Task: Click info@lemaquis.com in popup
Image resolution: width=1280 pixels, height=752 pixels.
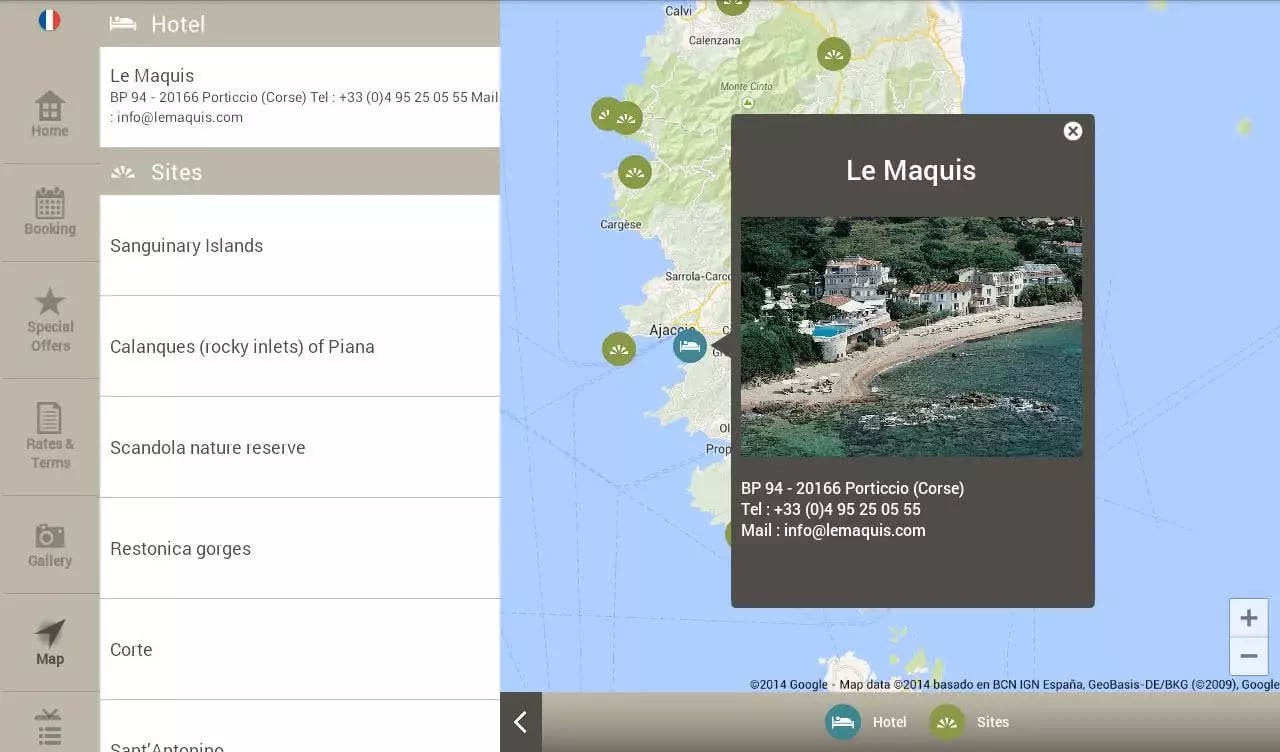Action: (855, 531)
